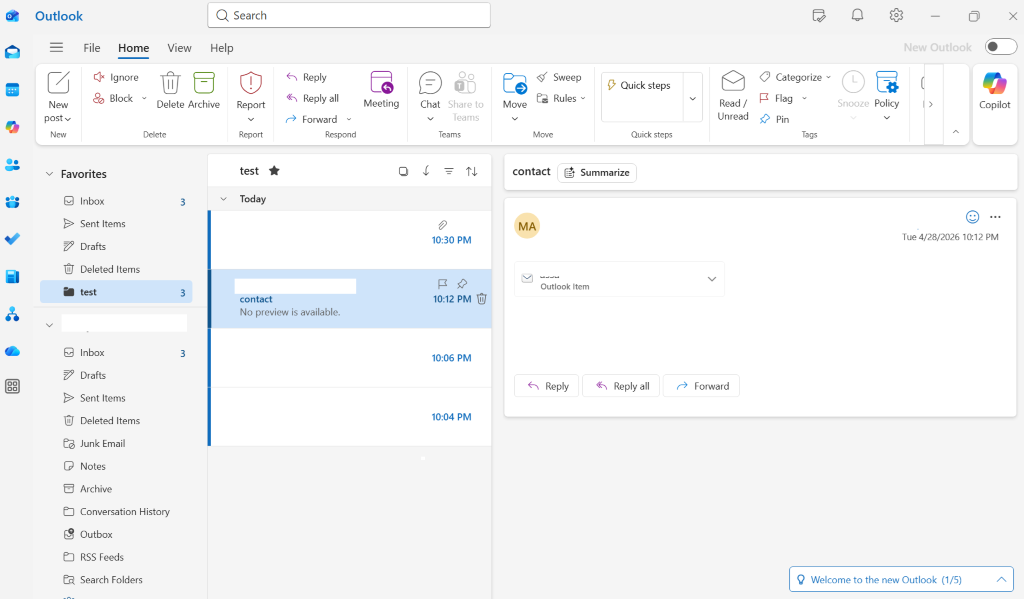Click the Search box
1024x599 pixels.
tap(349, 15)
